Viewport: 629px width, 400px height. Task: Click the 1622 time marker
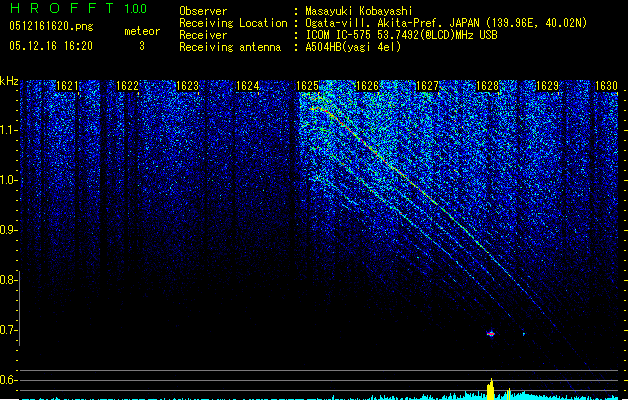click(x=127, y=86)
